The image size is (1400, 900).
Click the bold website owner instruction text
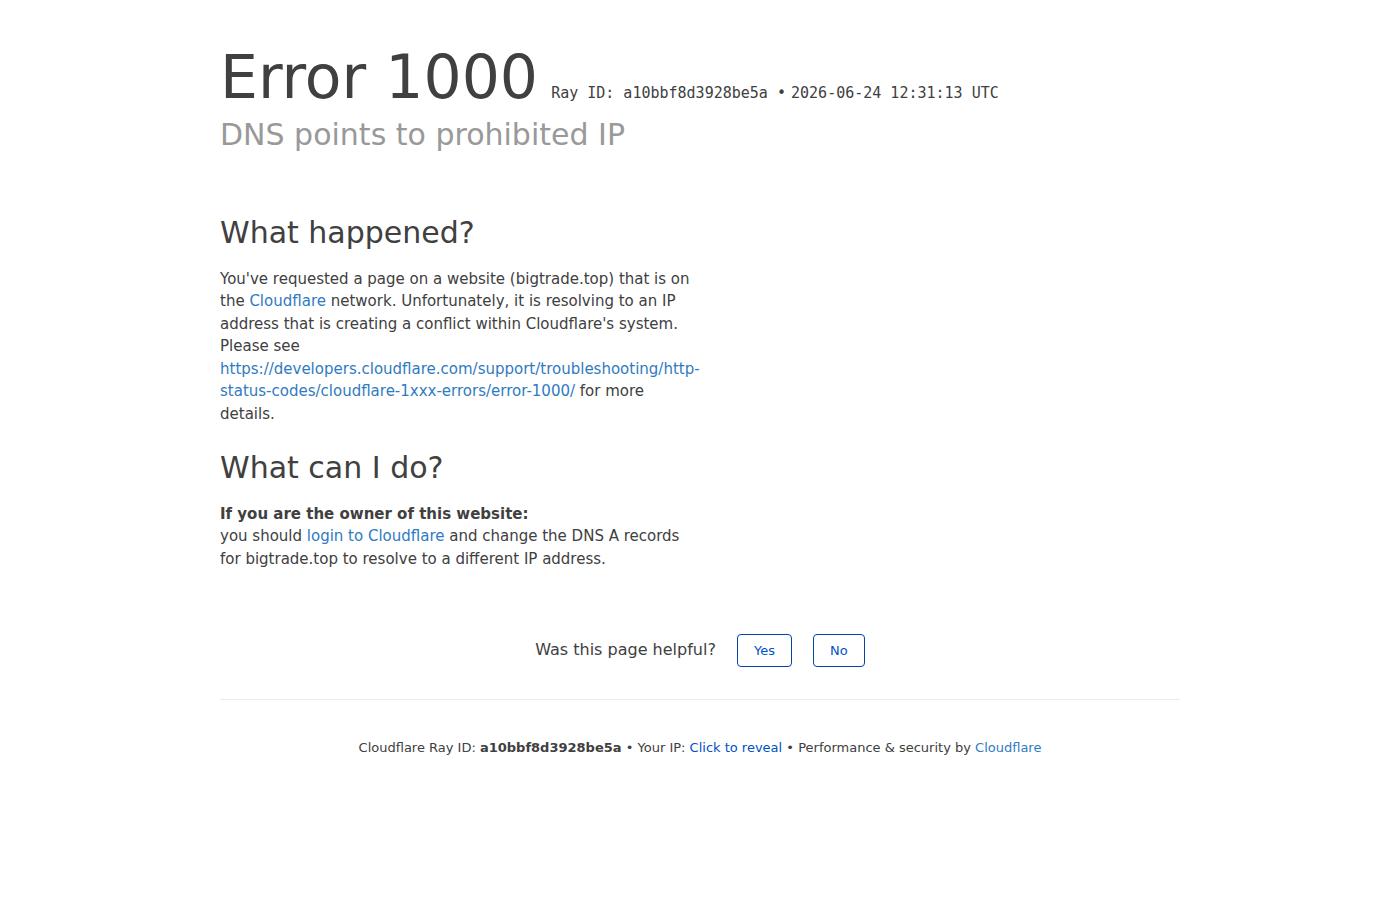coord(374,514)
